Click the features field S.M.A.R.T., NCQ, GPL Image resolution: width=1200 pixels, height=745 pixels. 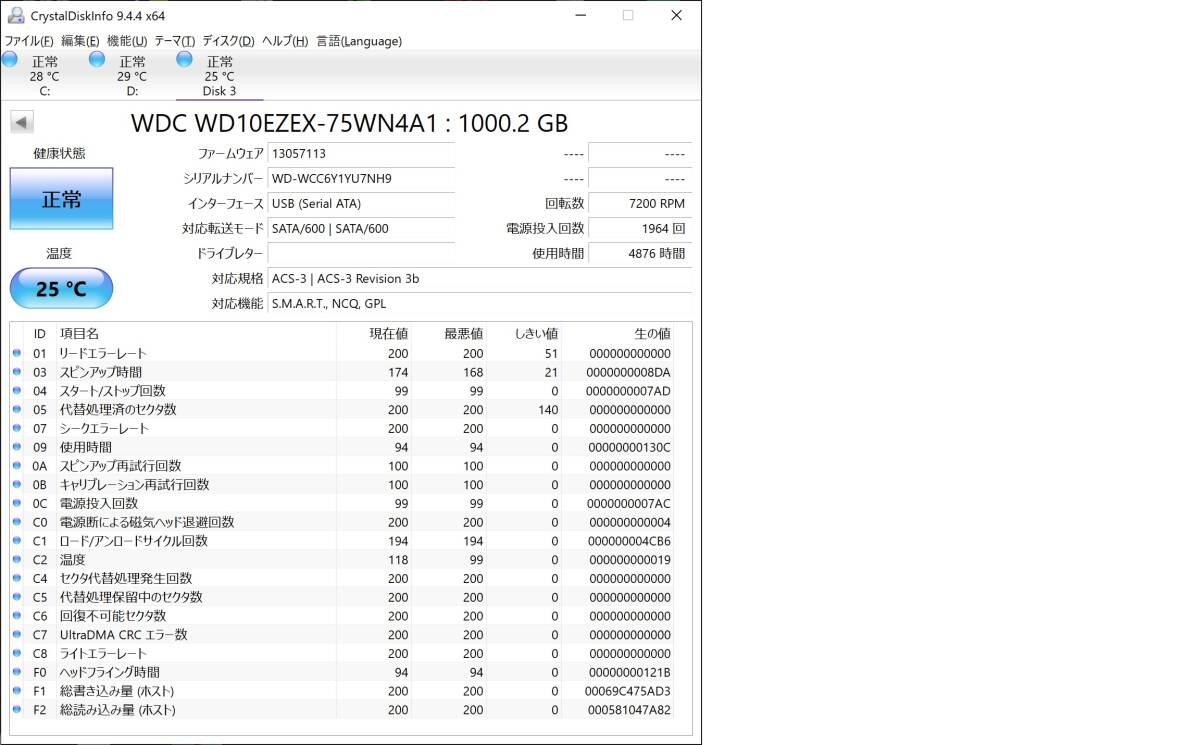coord(479,303)
